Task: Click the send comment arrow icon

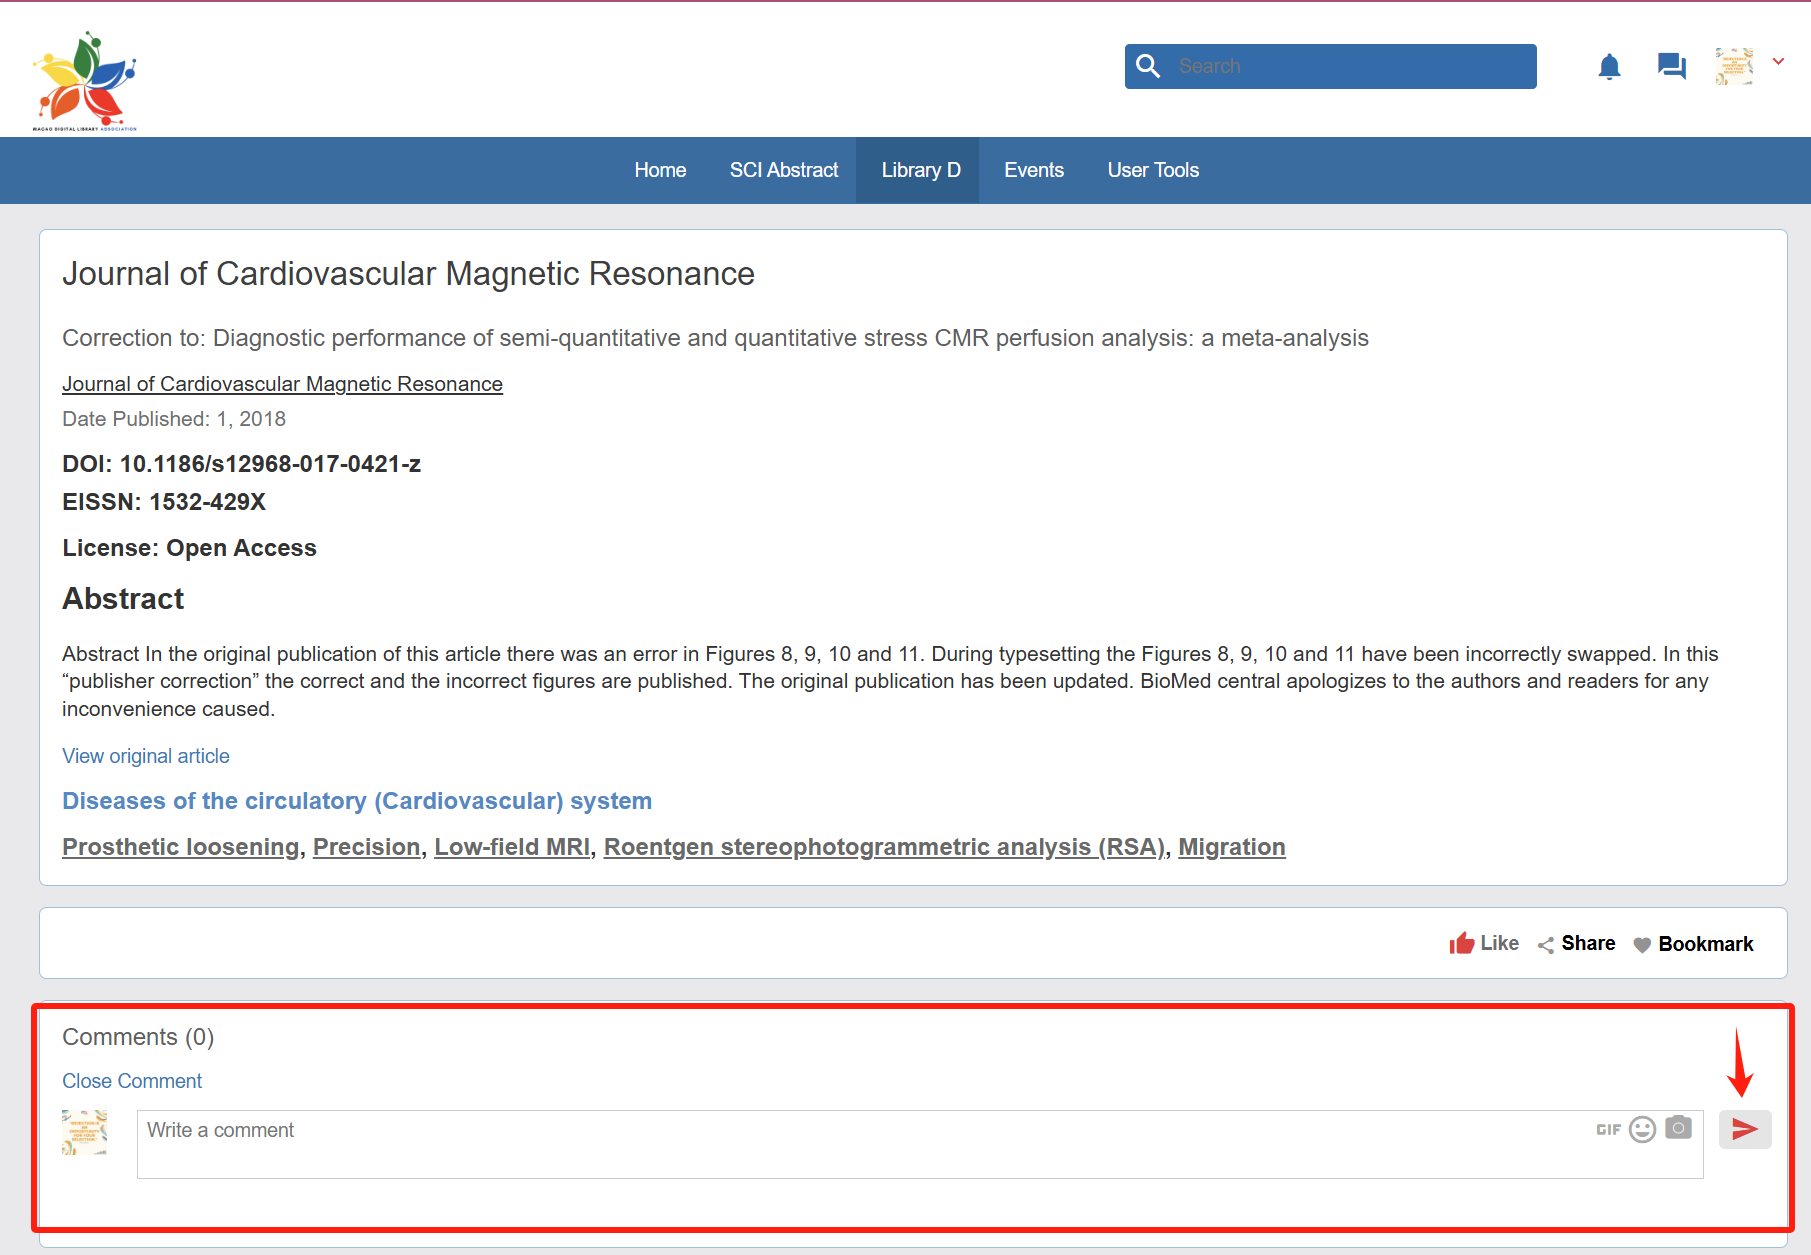Action: 1744,1129
